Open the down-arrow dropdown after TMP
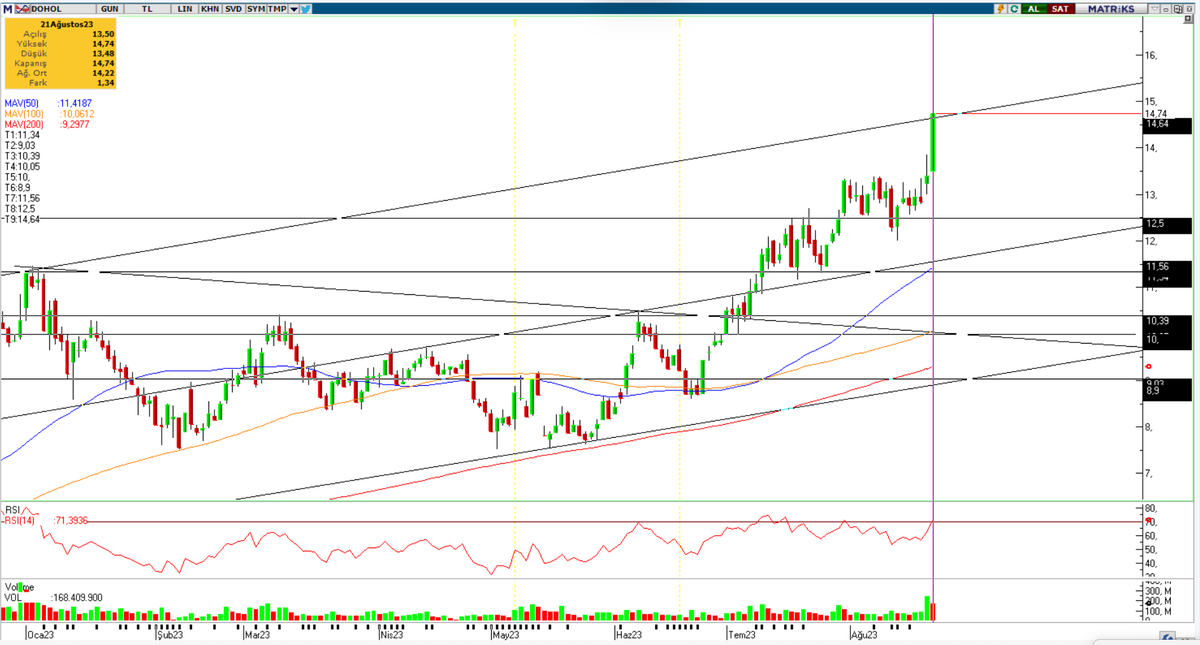 (x=293, y=9)
